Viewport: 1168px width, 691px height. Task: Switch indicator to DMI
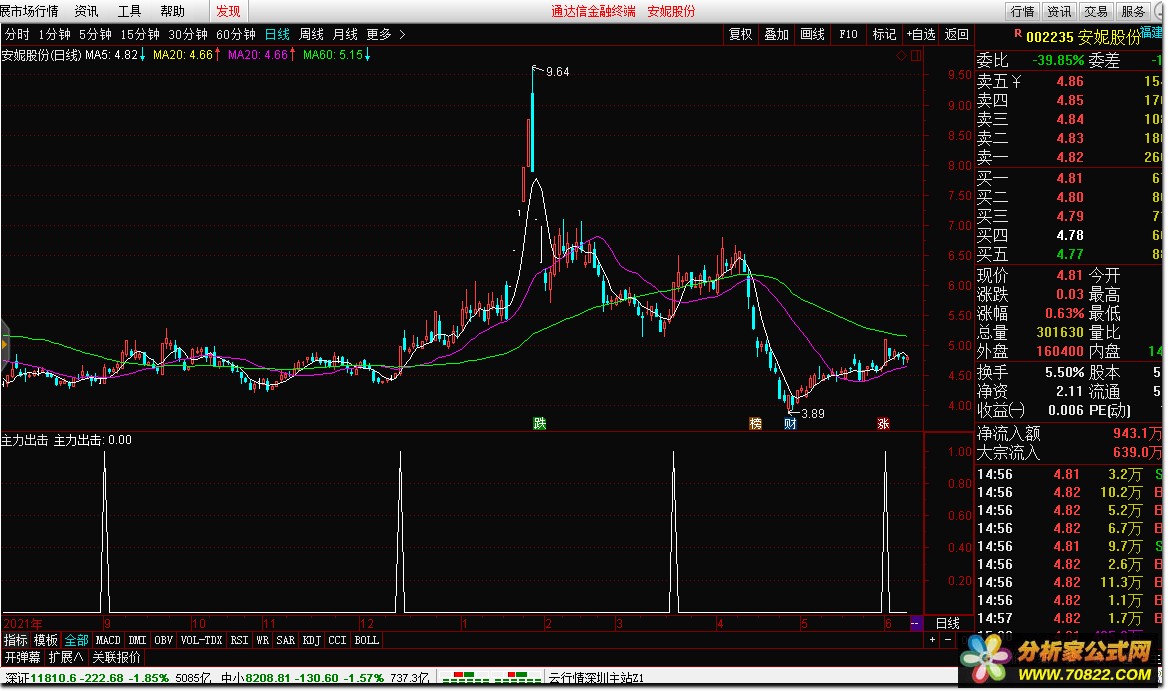(137, 640)
